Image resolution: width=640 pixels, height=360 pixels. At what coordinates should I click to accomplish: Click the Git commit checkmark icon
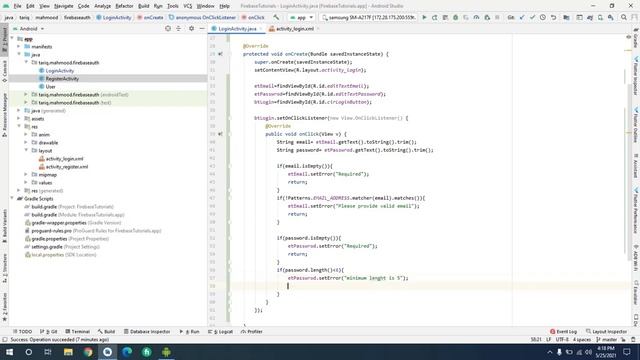tap(532, 18)
